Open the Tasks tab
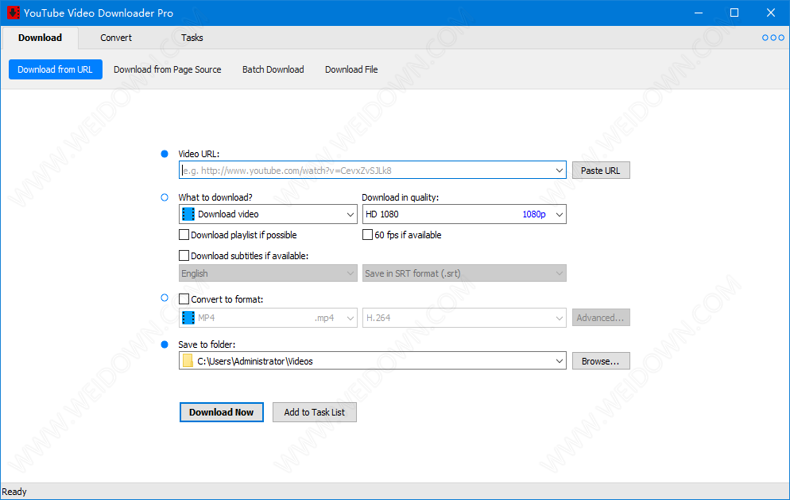Screen dimensions: 790x500 pos(192,38)
